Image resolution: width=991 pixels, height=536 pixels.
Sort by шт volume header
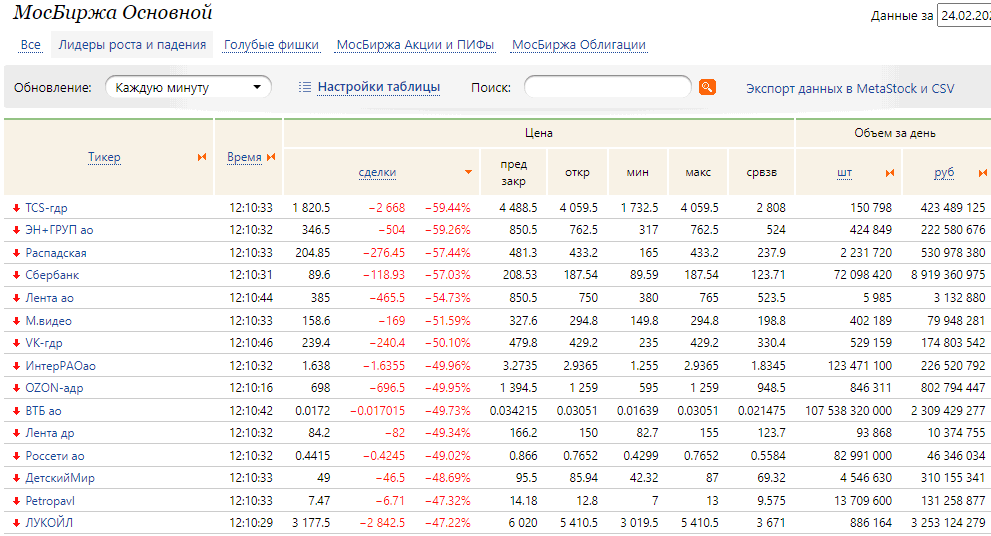coord(844,173)
